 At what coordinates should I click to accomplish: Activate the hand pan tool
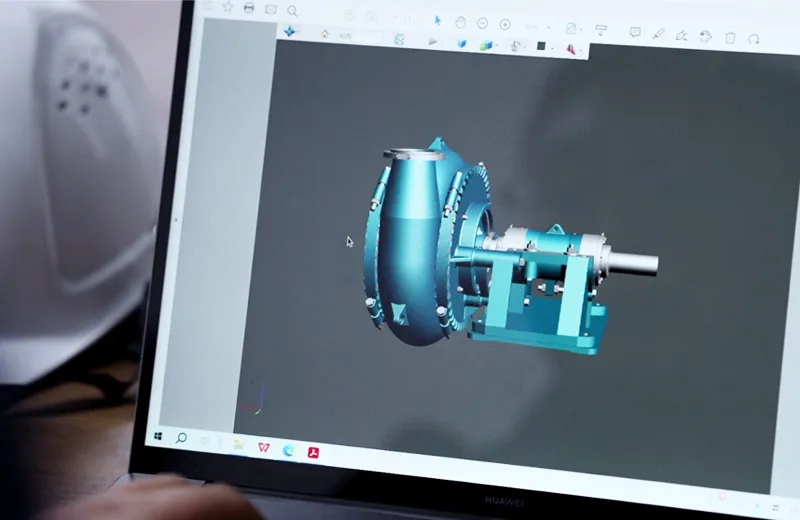pyautogui.click(x=460, y=22)
